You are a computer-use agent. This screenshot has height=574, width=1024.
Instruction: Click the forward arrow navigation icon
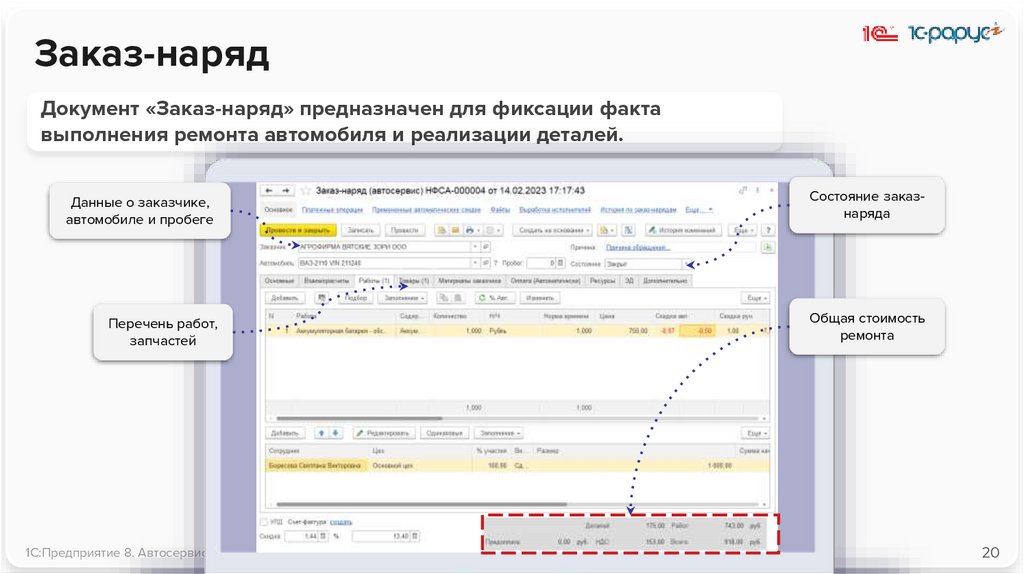pos(285,191)
